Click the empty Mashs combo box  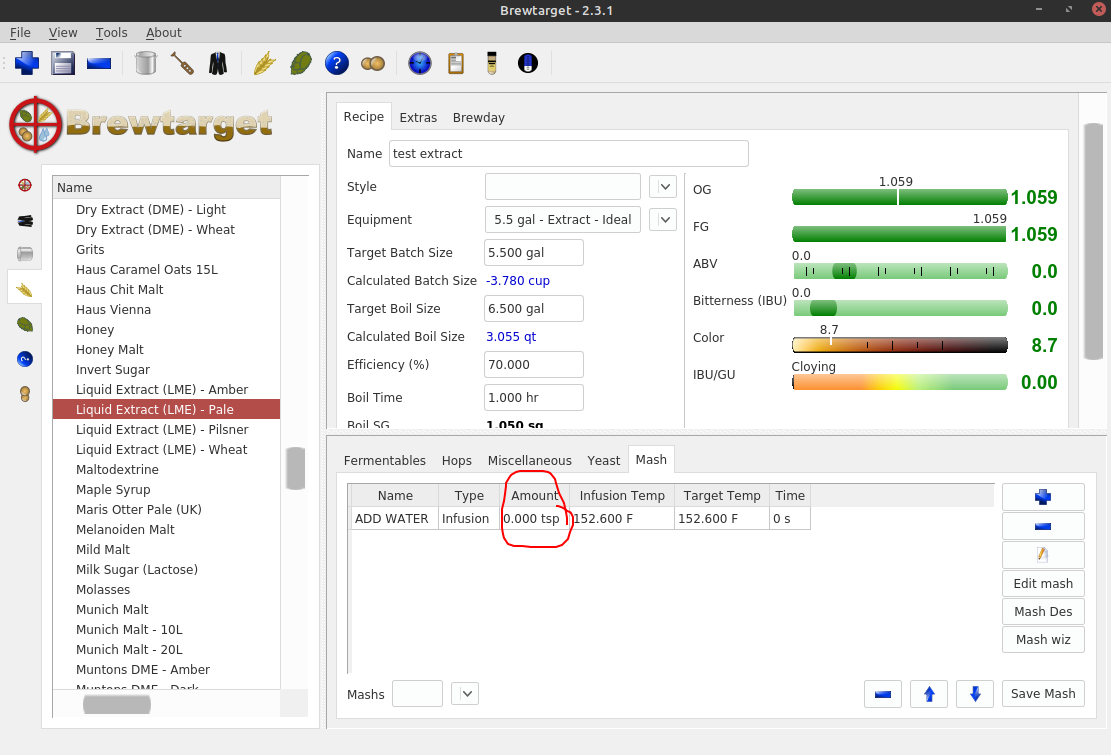[x=417, y=694]
